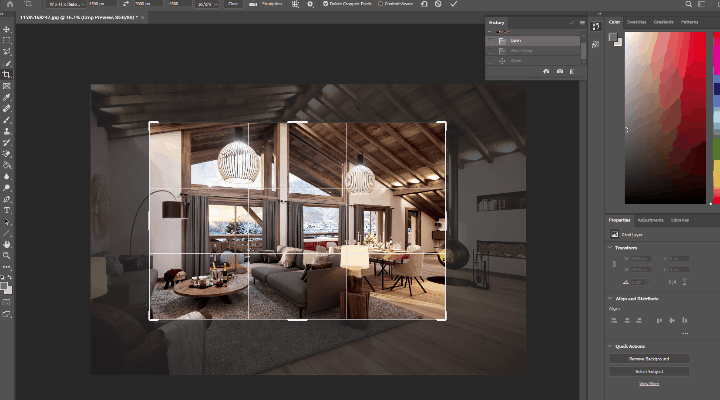The height and width of the screenshot is (400, 720).
Task: Select the Type tool
Action: point(7,210)
